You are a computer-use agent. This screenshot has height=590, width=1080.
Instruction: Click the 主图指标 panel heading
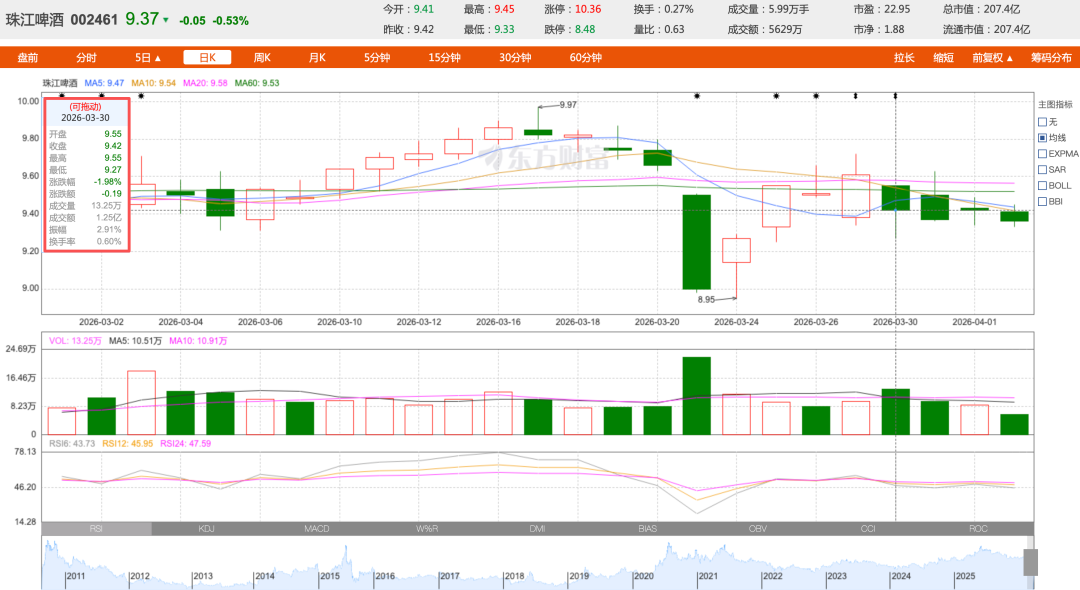(1055, 105)
